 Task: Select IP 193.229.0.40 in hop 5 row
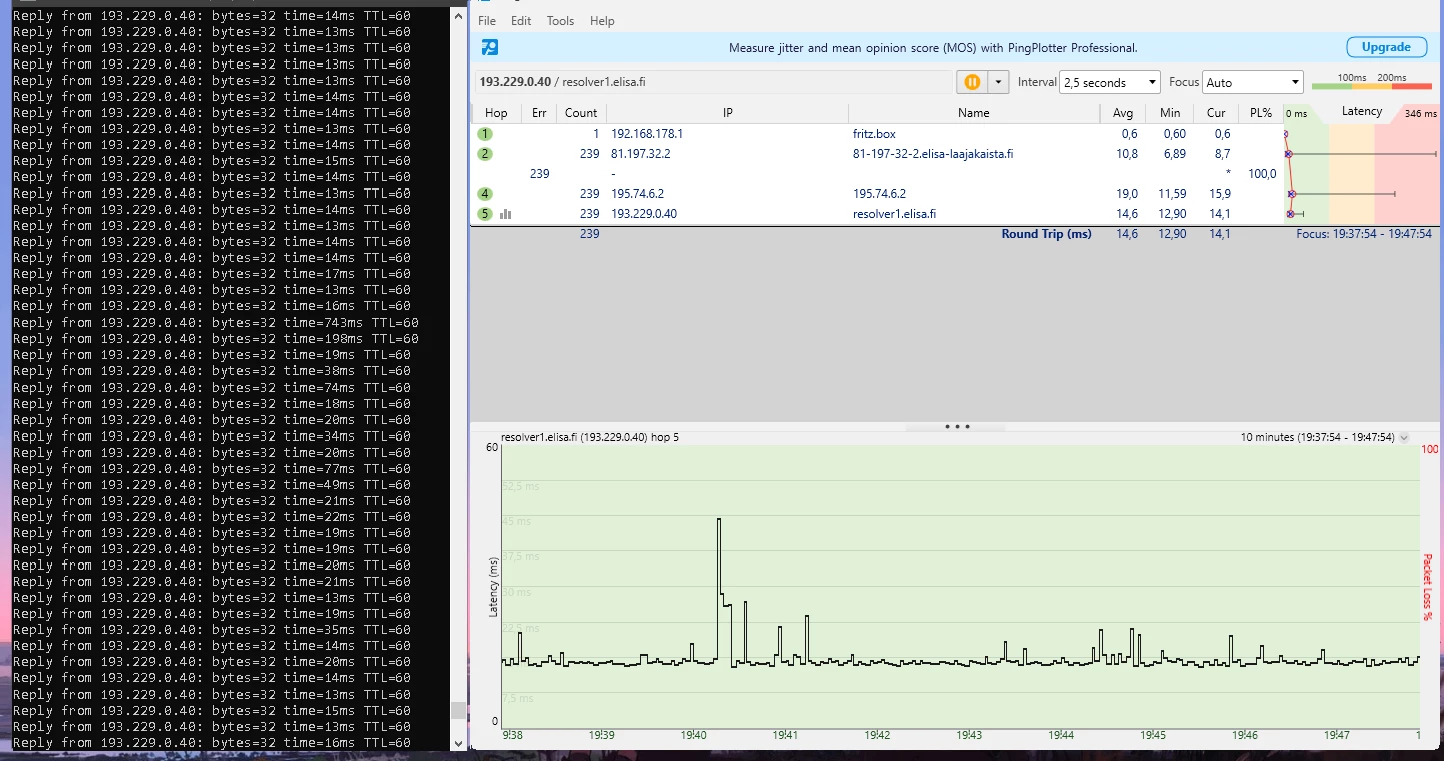tap(644, 214)
